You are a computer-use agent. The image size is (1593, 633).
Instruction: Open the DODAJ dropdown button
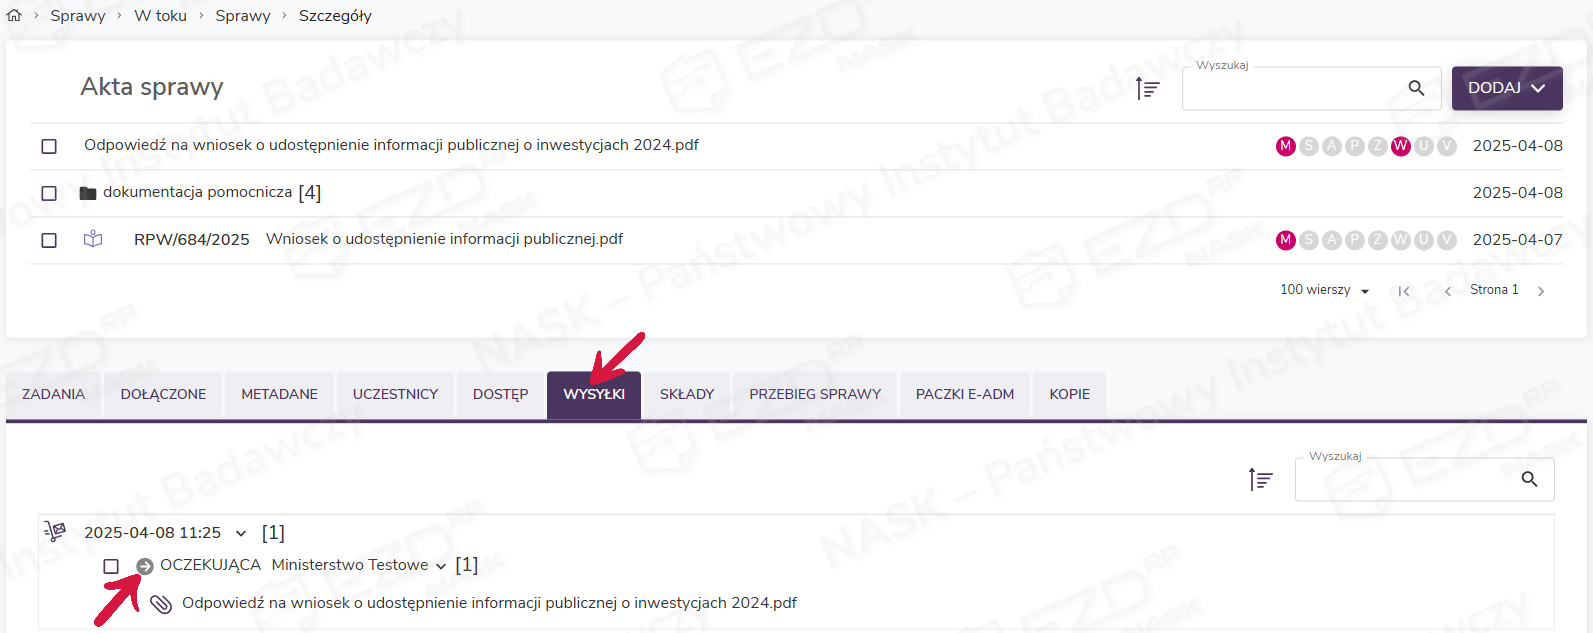(x=1506, y=88)
